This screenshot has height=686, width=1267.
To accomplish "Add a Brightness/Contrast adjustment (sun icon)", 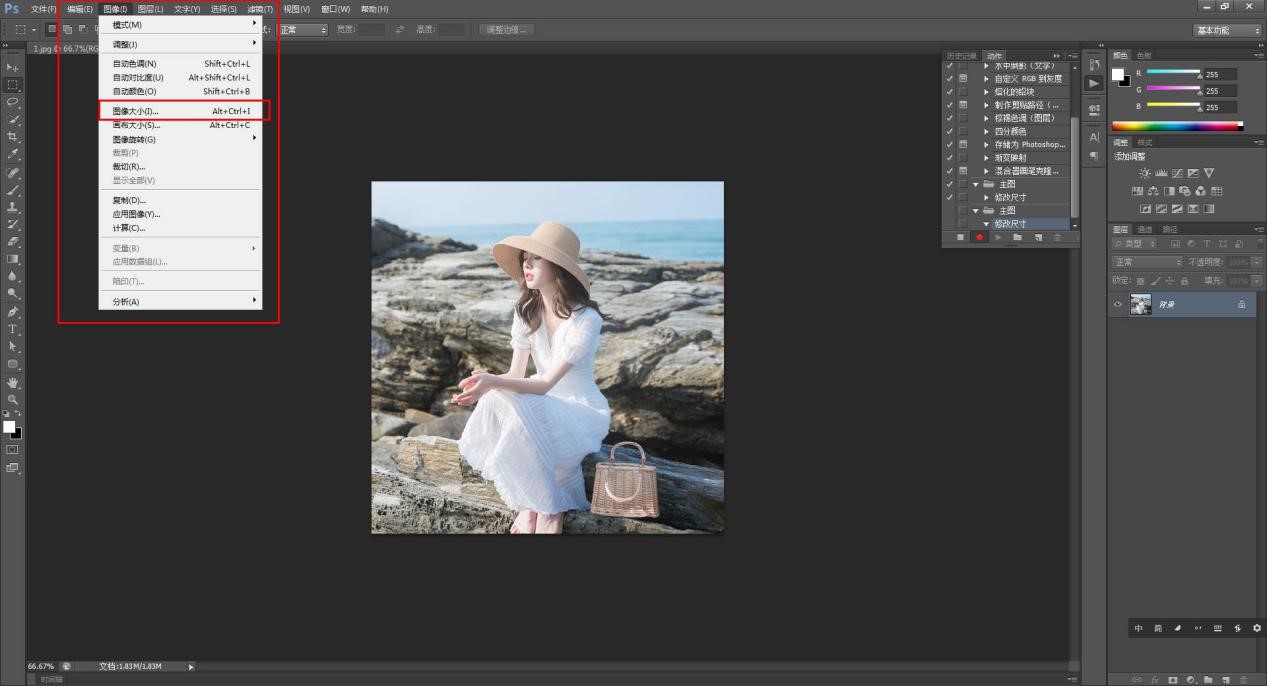I will 1145,173.
